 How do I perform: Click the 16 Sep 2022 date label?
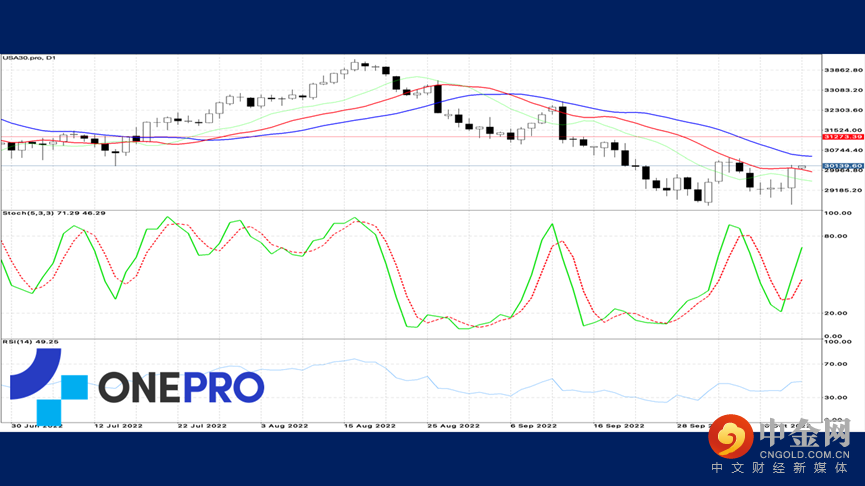tap(618, 426)
